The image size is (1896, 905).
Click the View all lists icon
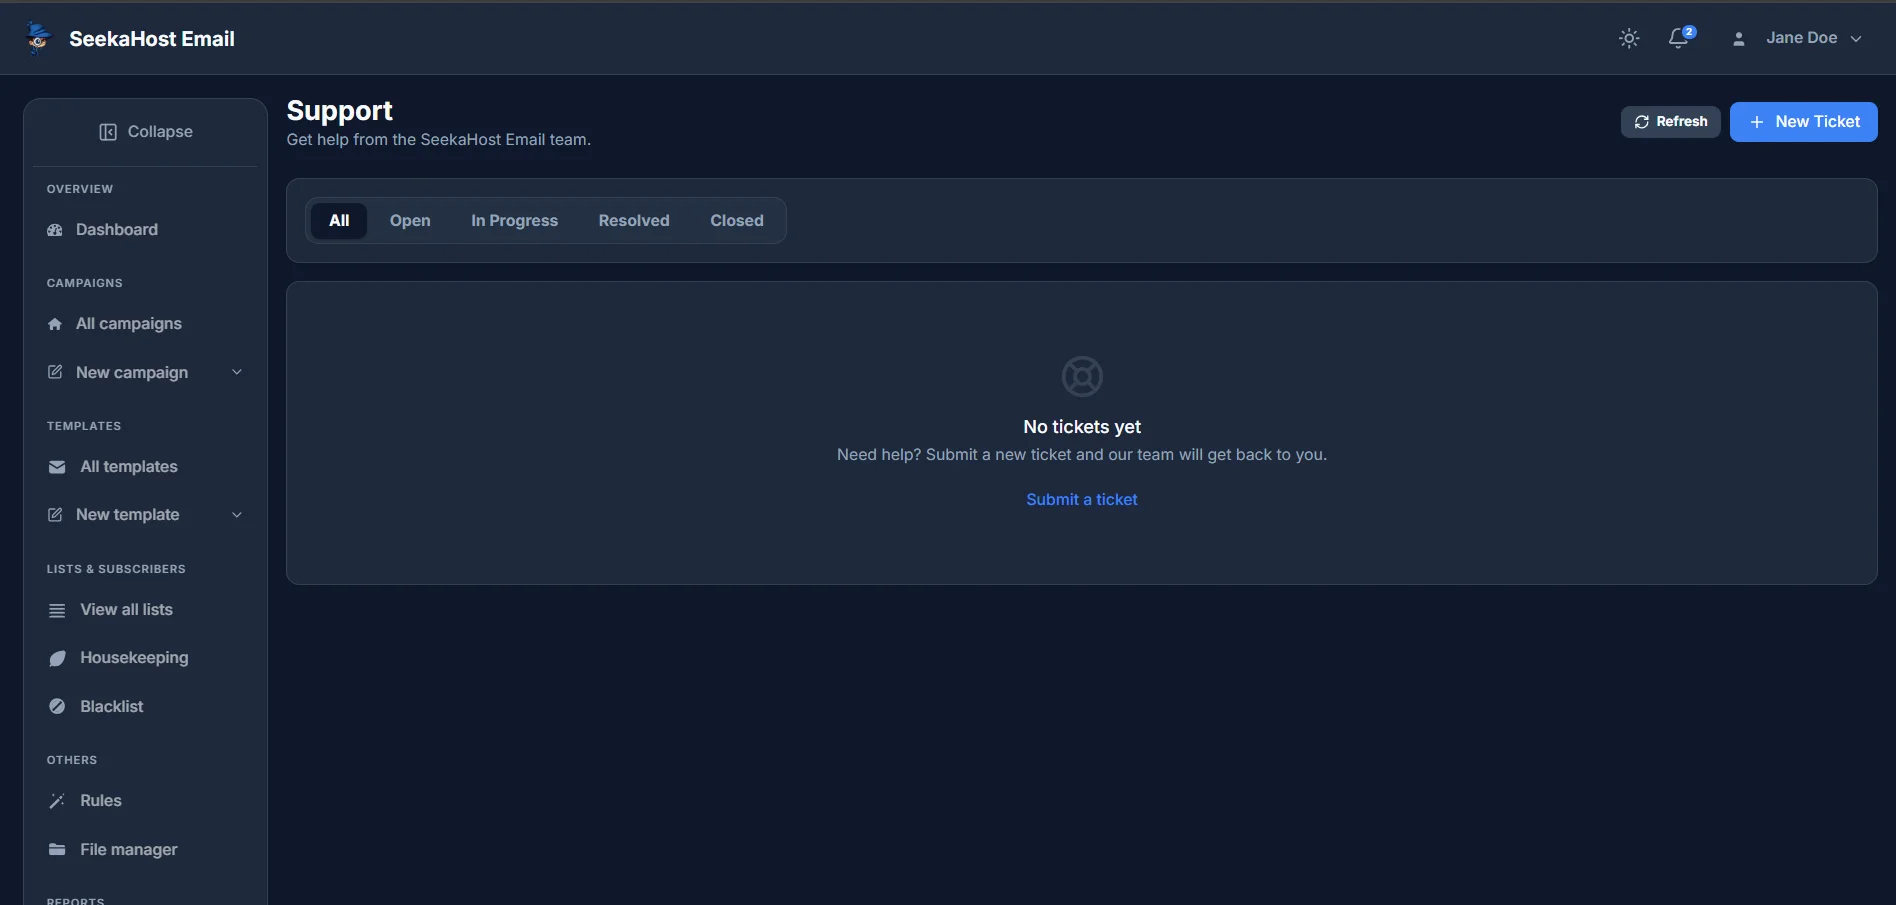tap(57, 610)
